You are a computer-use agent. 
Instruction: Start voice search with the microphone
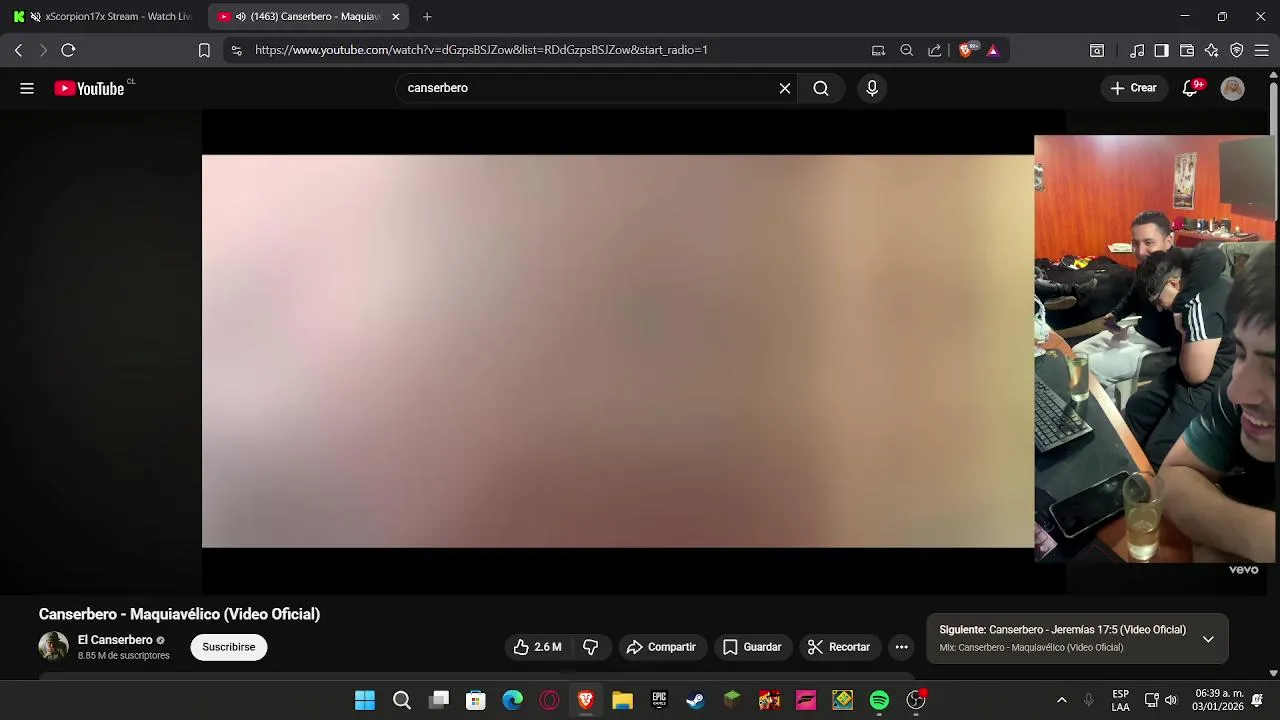click(872, 88)
